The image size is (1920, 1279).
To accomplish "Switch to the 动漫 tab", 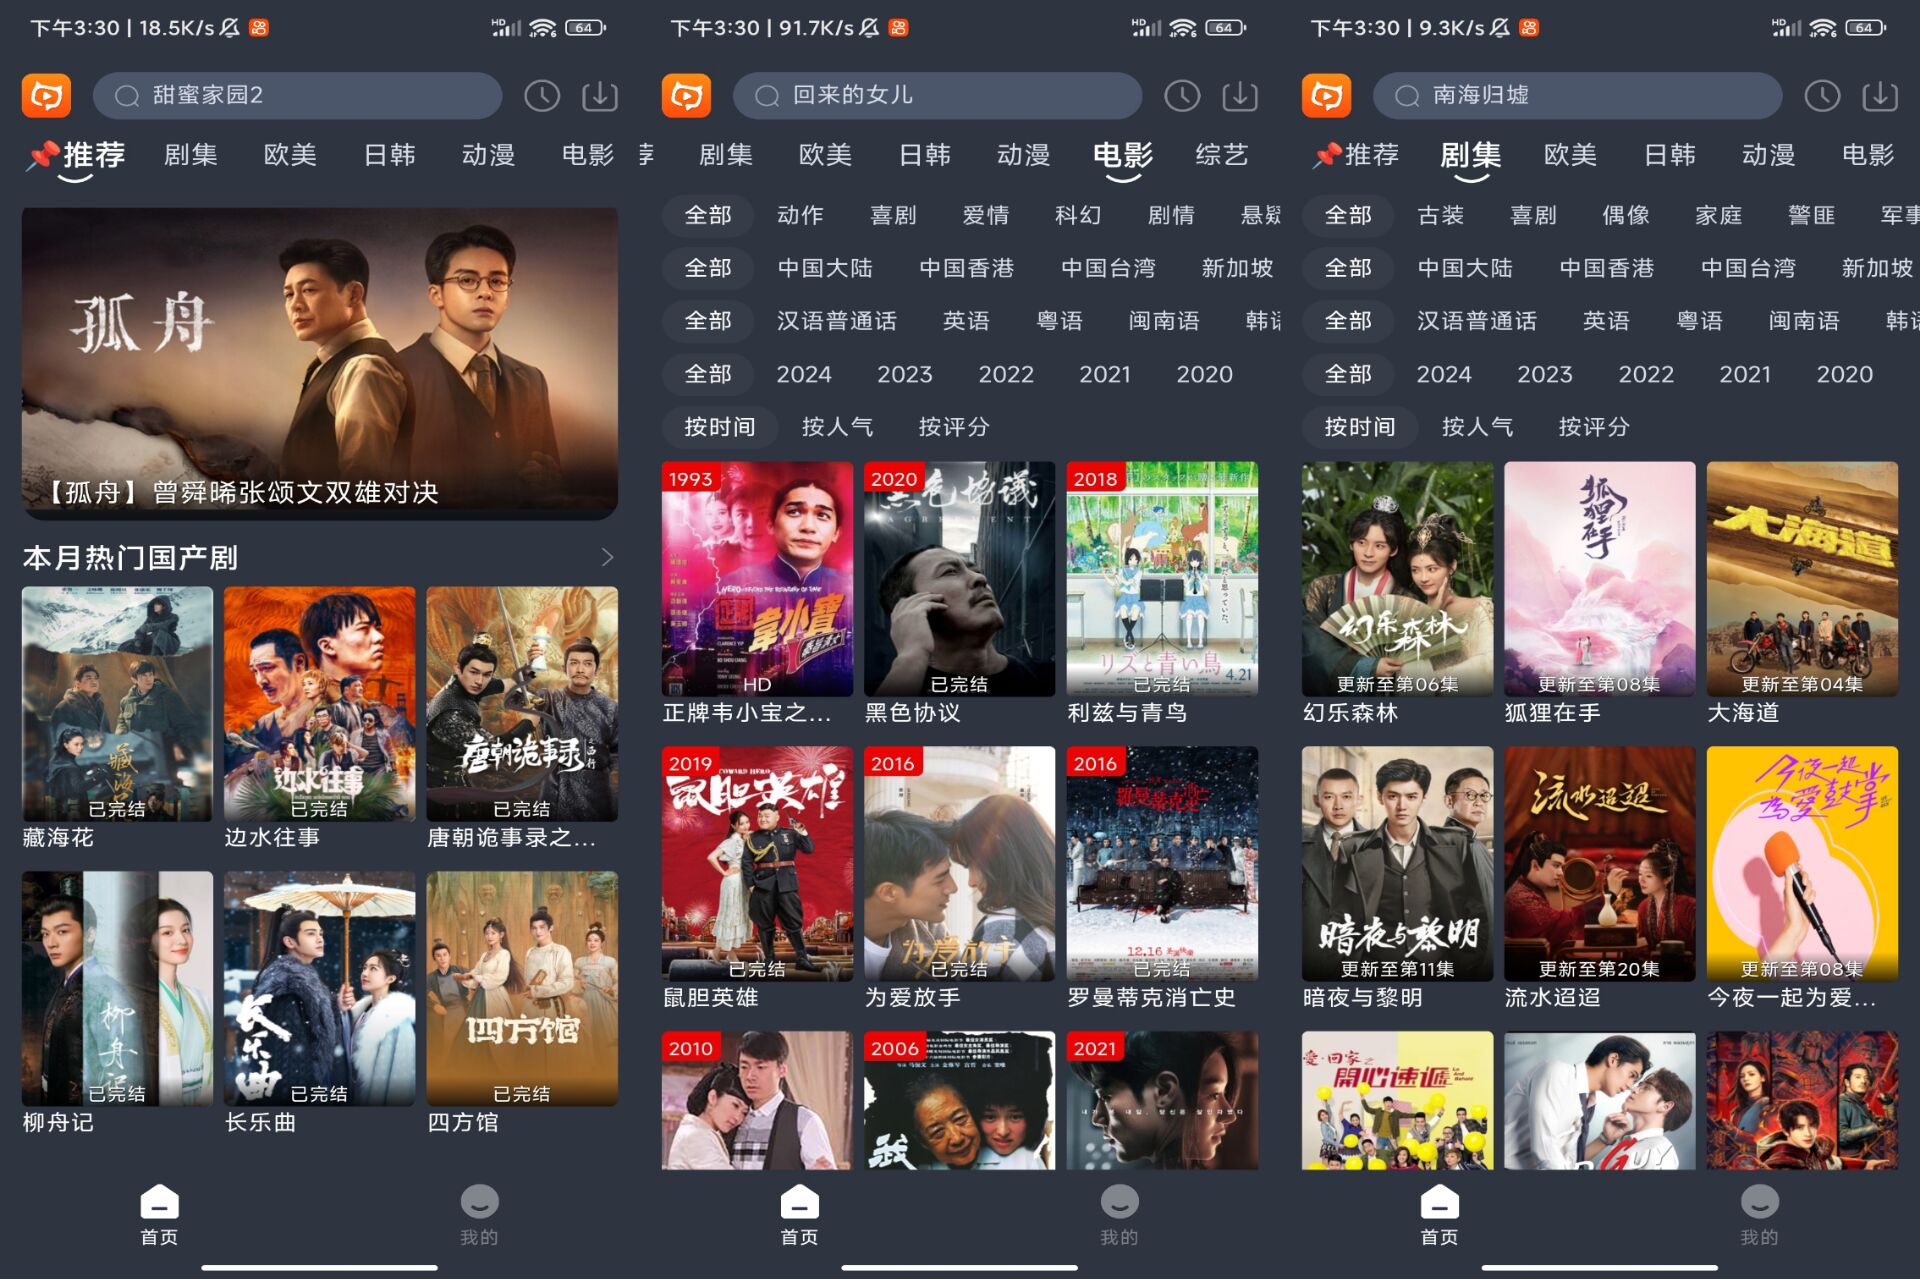I will click(x=488, y=155).
